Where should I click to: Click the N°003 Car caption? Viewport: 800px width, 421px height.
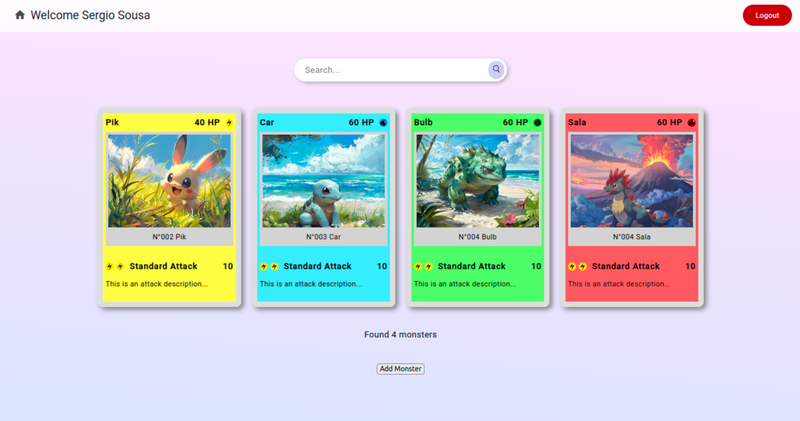coord(323,237)
